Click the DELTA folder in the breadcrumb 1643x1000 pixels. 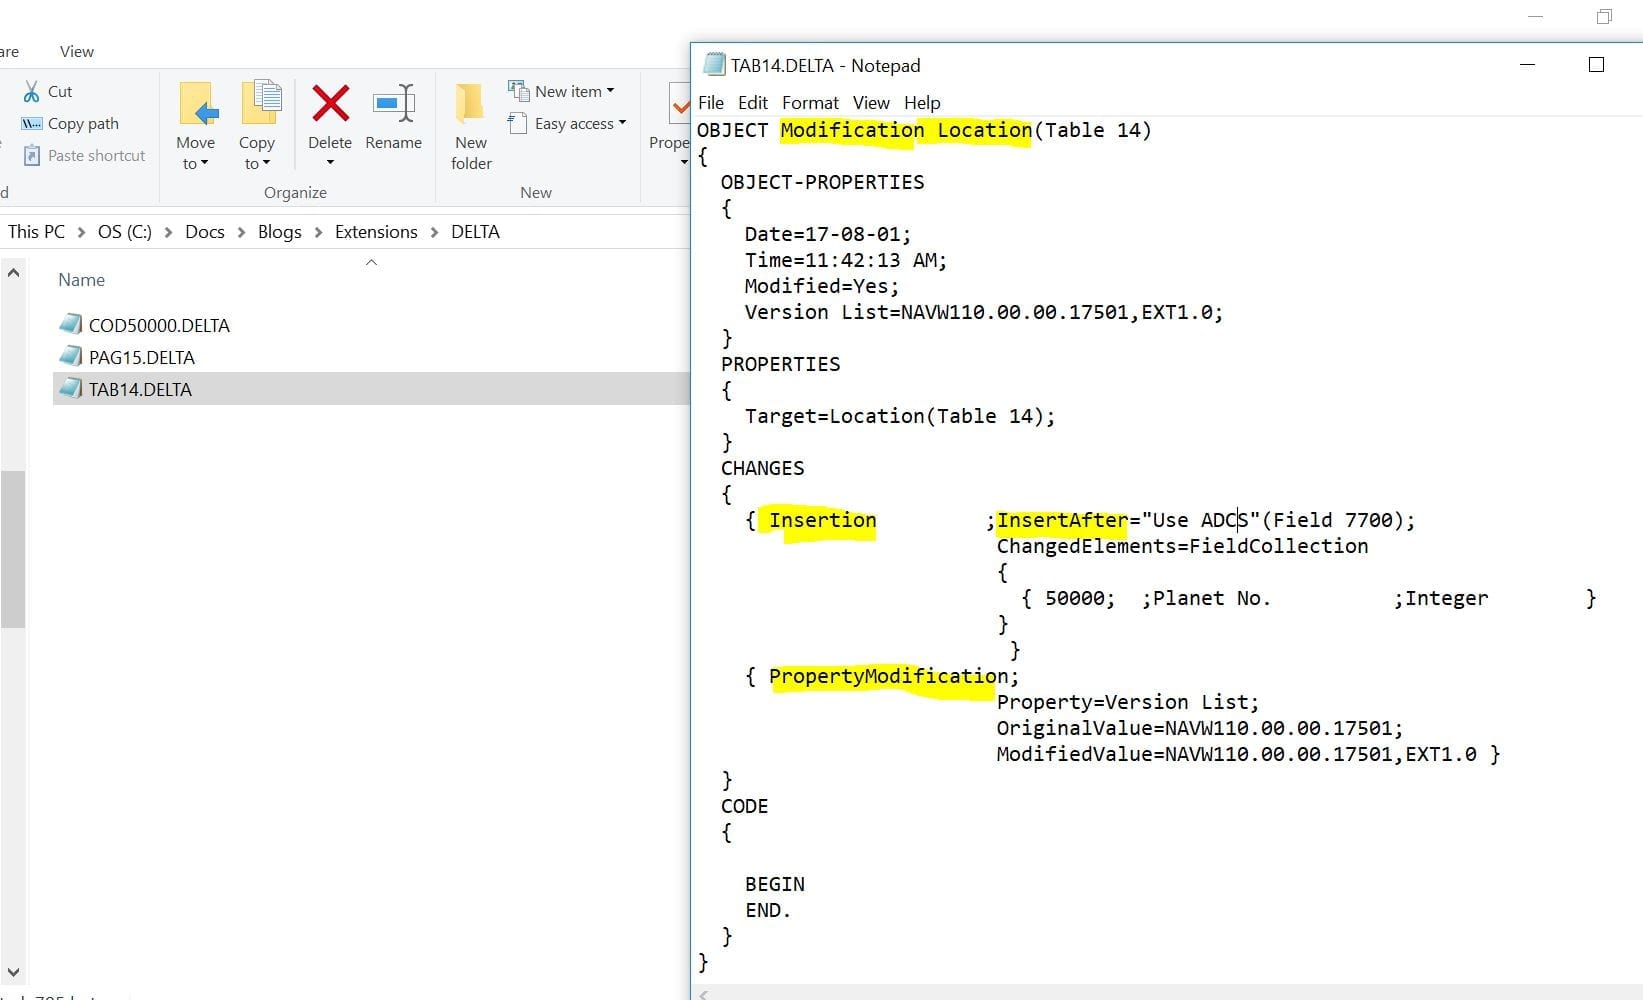tap(475, 232)
